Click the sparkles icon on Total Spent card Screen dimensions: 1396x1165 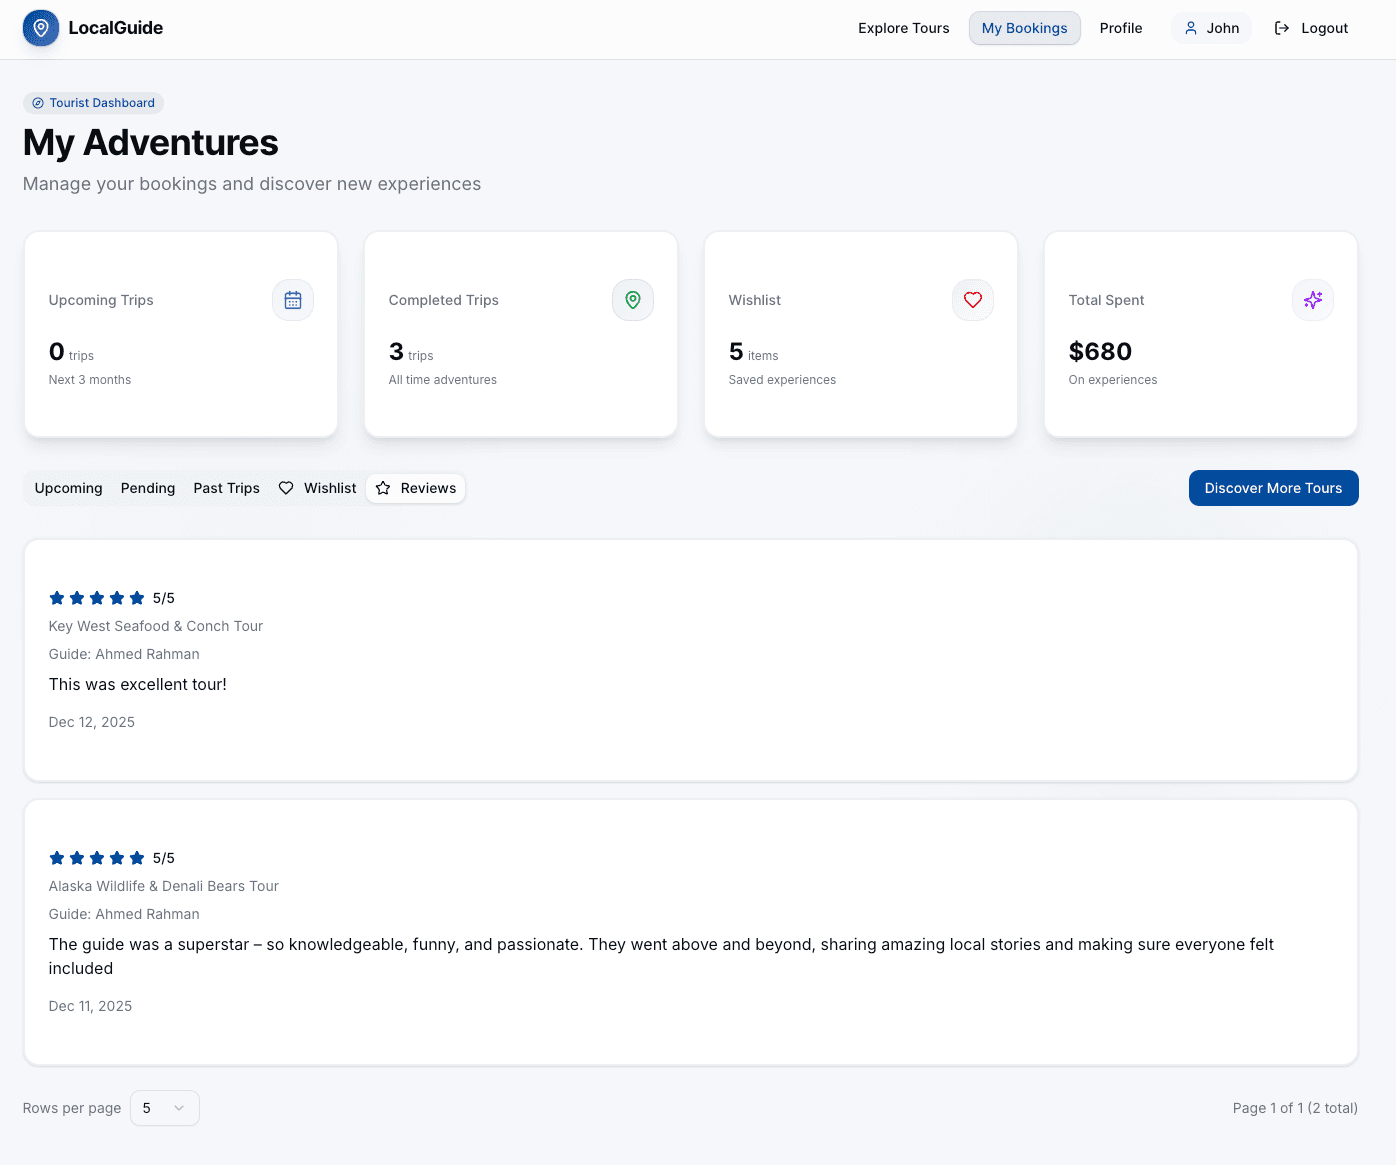(x=1312, y=300)
